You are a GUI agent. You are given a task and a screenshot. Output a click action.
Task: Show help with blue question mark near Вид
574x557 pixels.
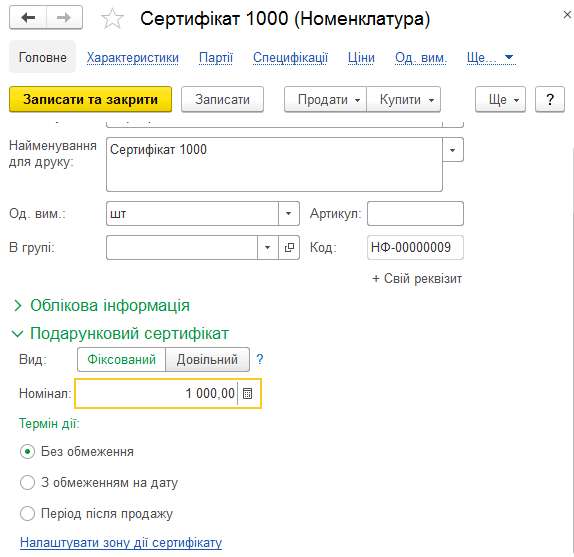[x=260, y=359]
